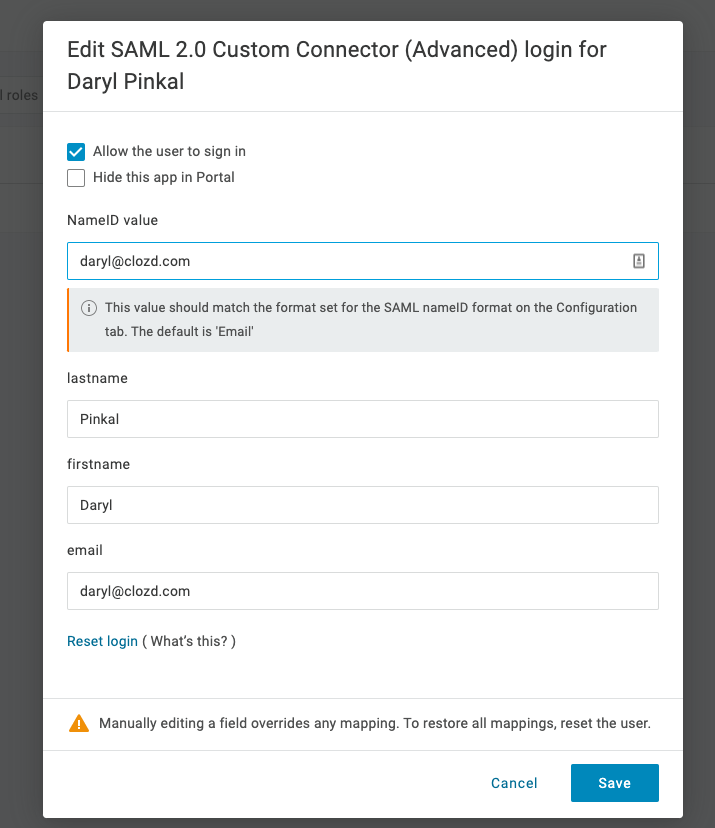715x828 pixels.
Task: Click "( What's this? )" next to Reset login
Action: click(x=189, y=641)
